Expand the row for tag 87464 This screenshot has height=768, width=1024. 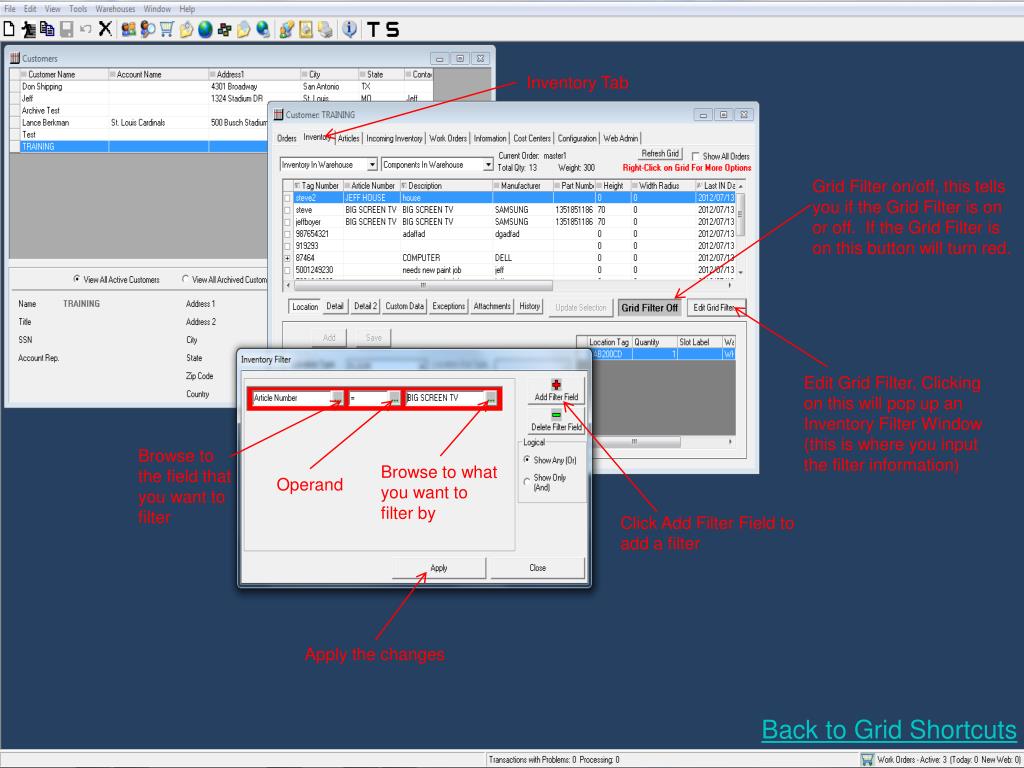coord(287,258)
